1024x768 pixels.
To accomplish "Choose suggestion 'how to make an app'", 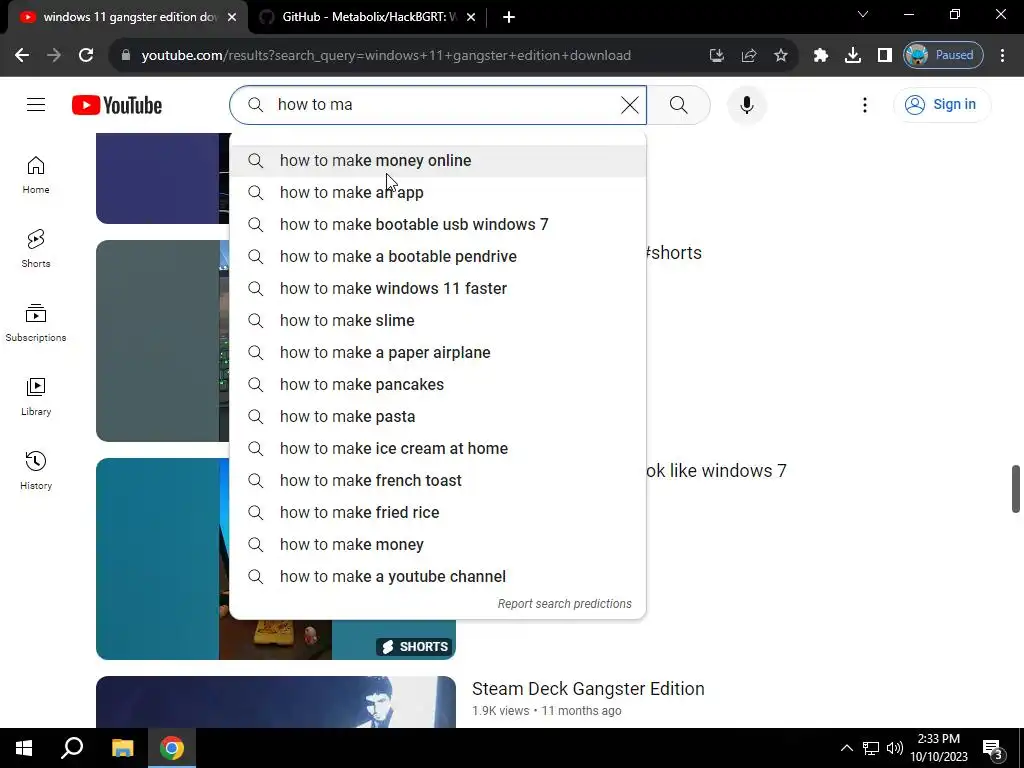I will [438, 193].
